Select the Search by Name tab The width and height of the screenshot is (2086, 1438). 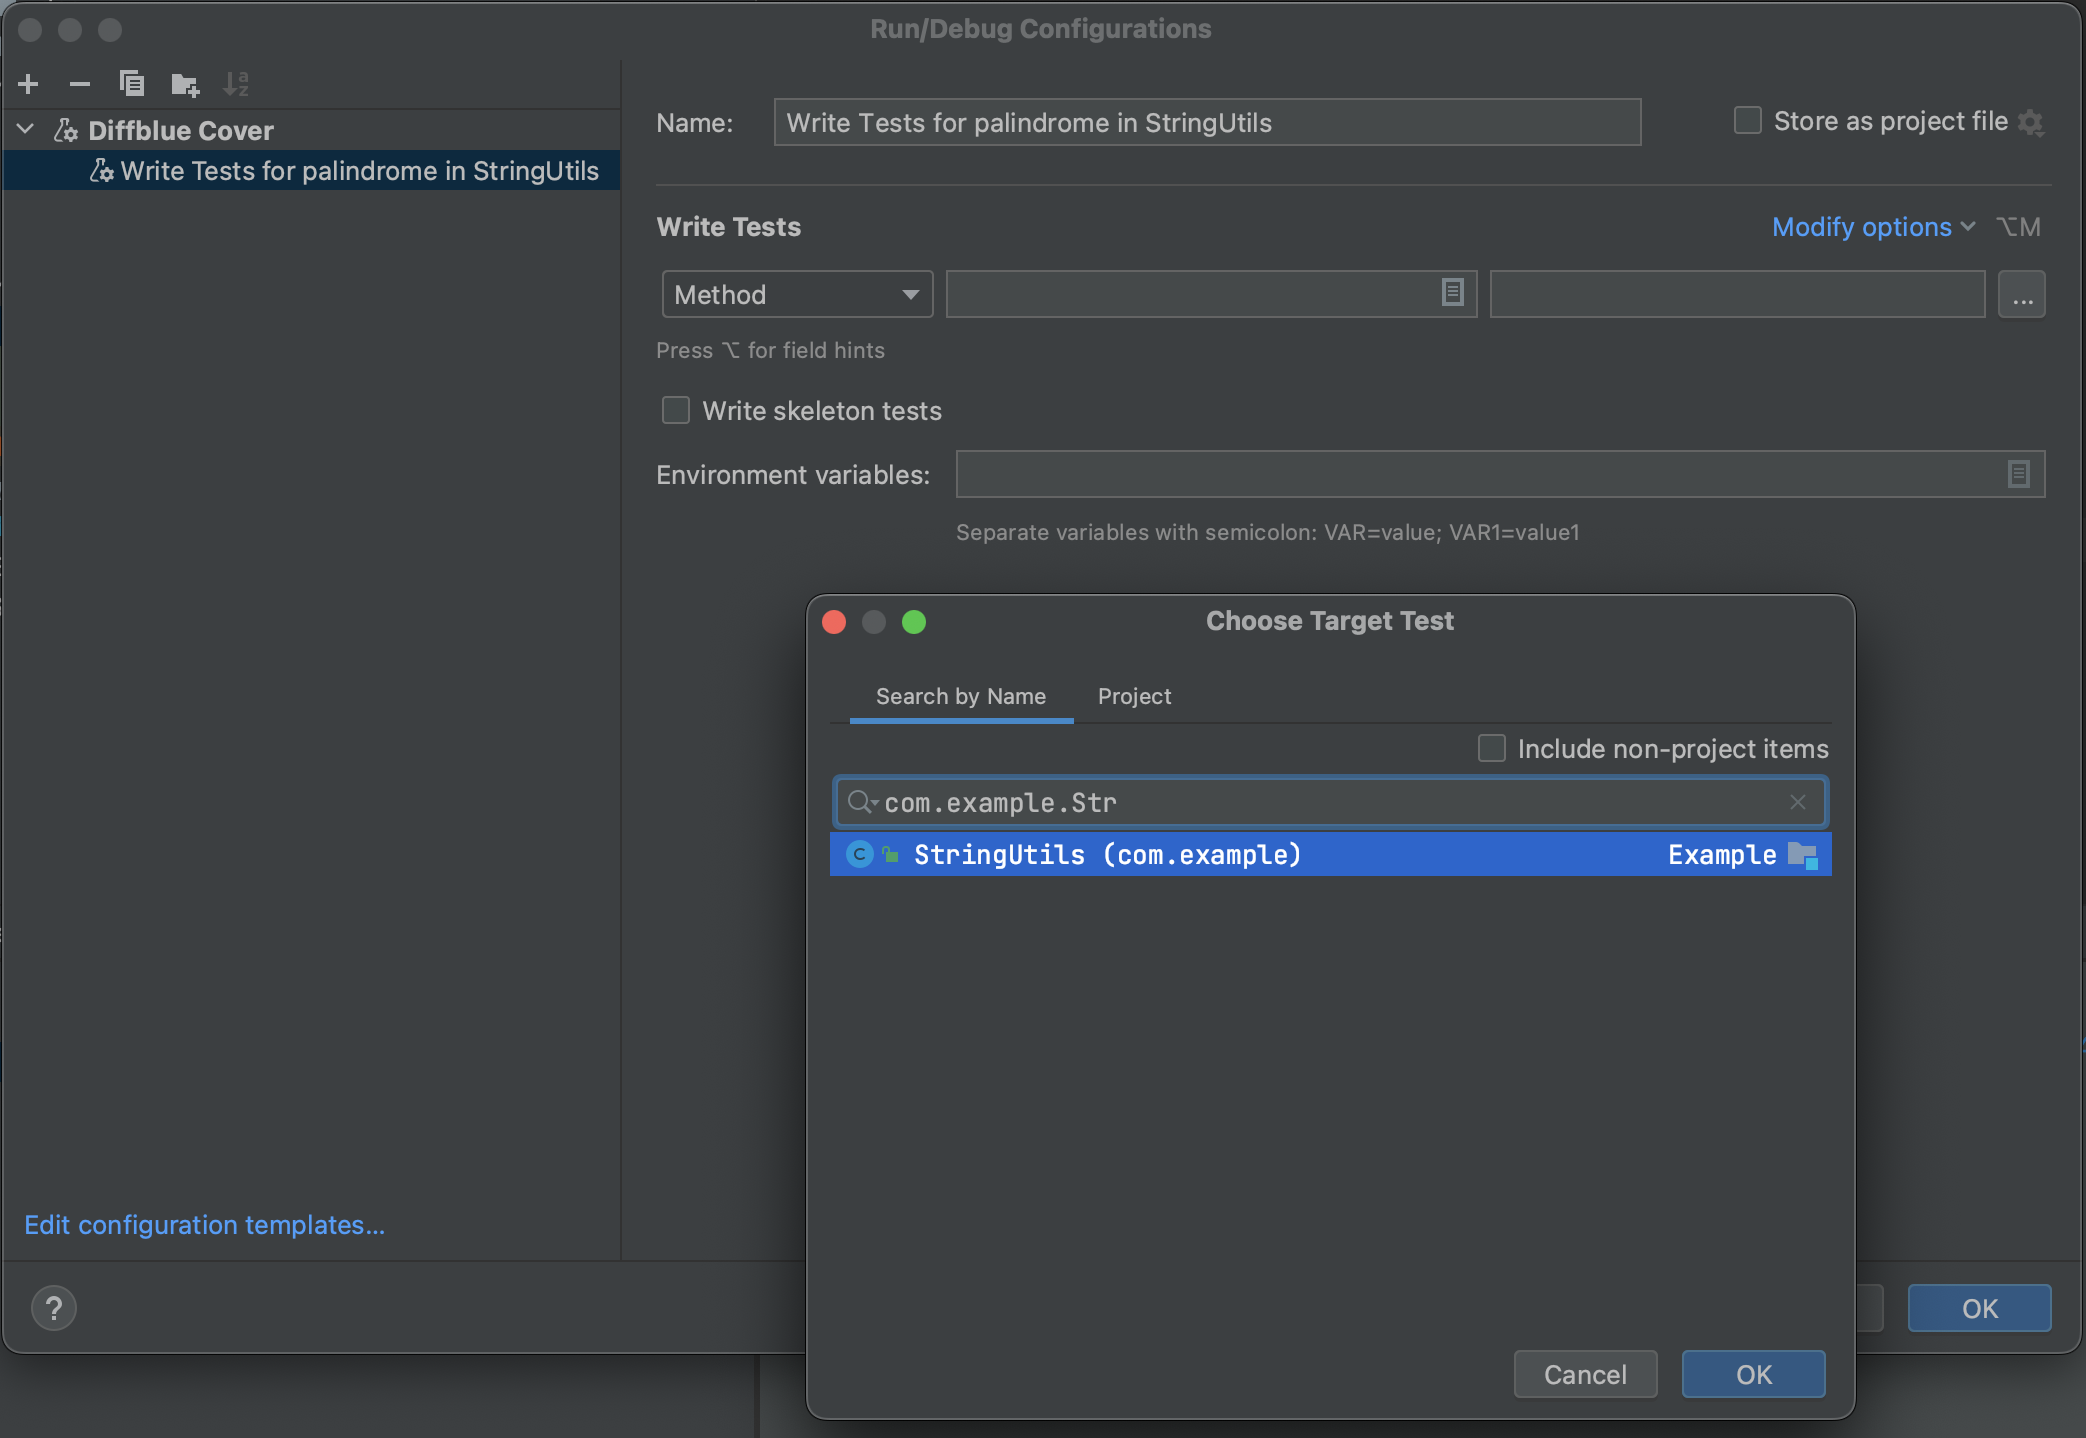960,696
